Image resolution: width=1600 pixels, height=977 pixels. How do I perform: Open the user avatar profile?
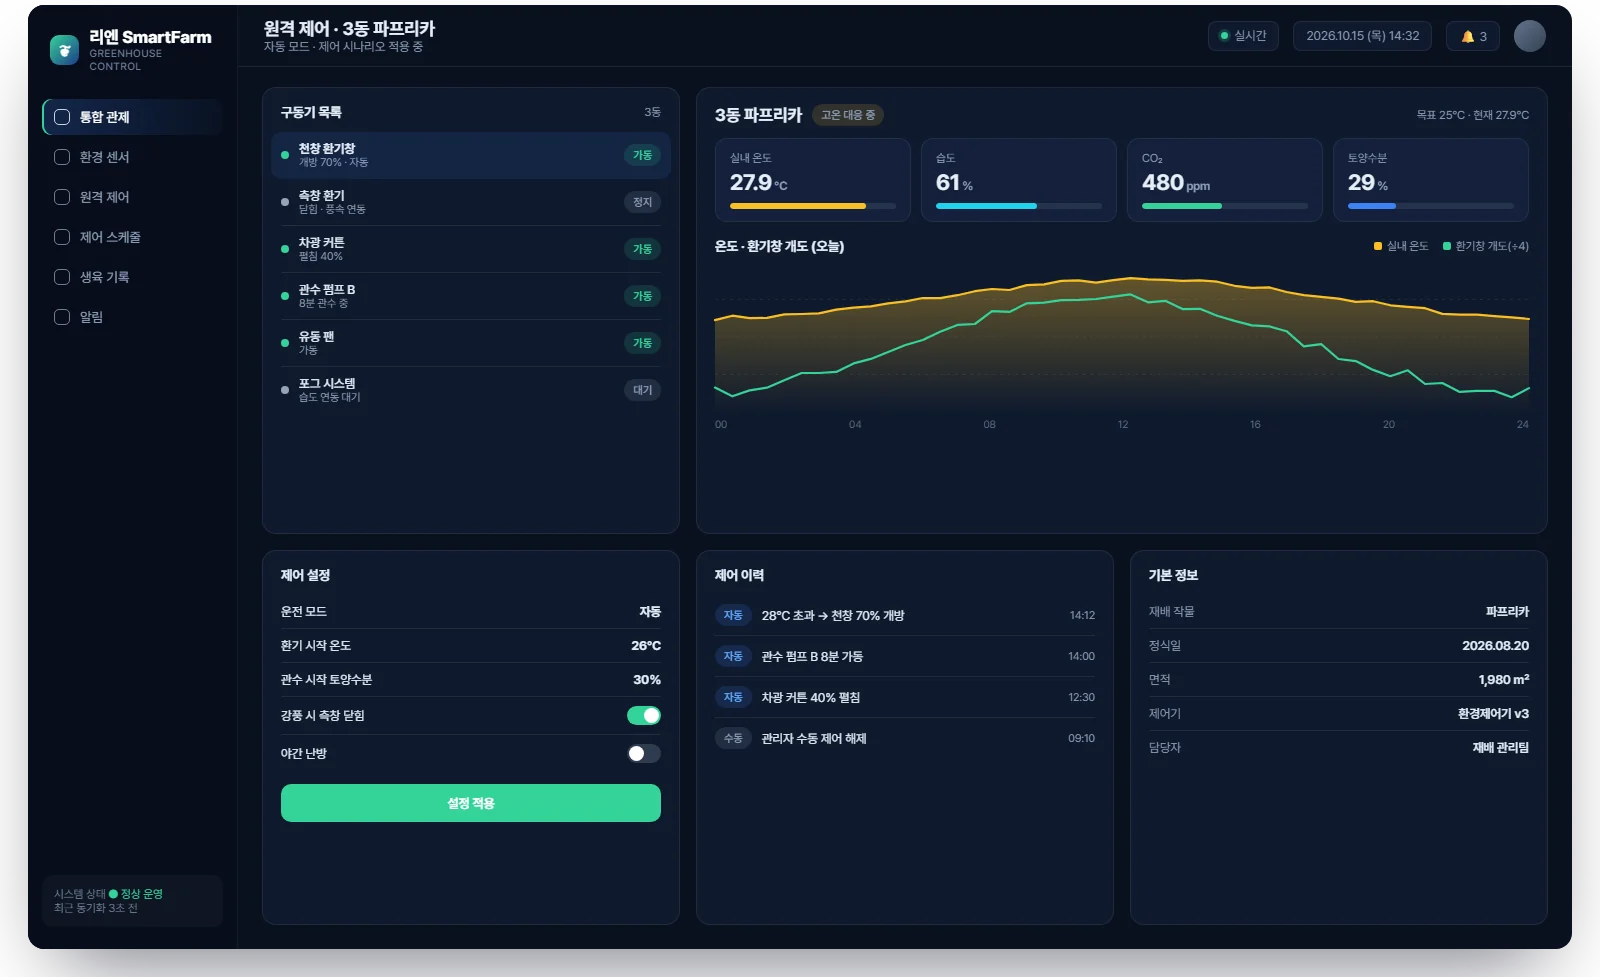[1529, 36]
